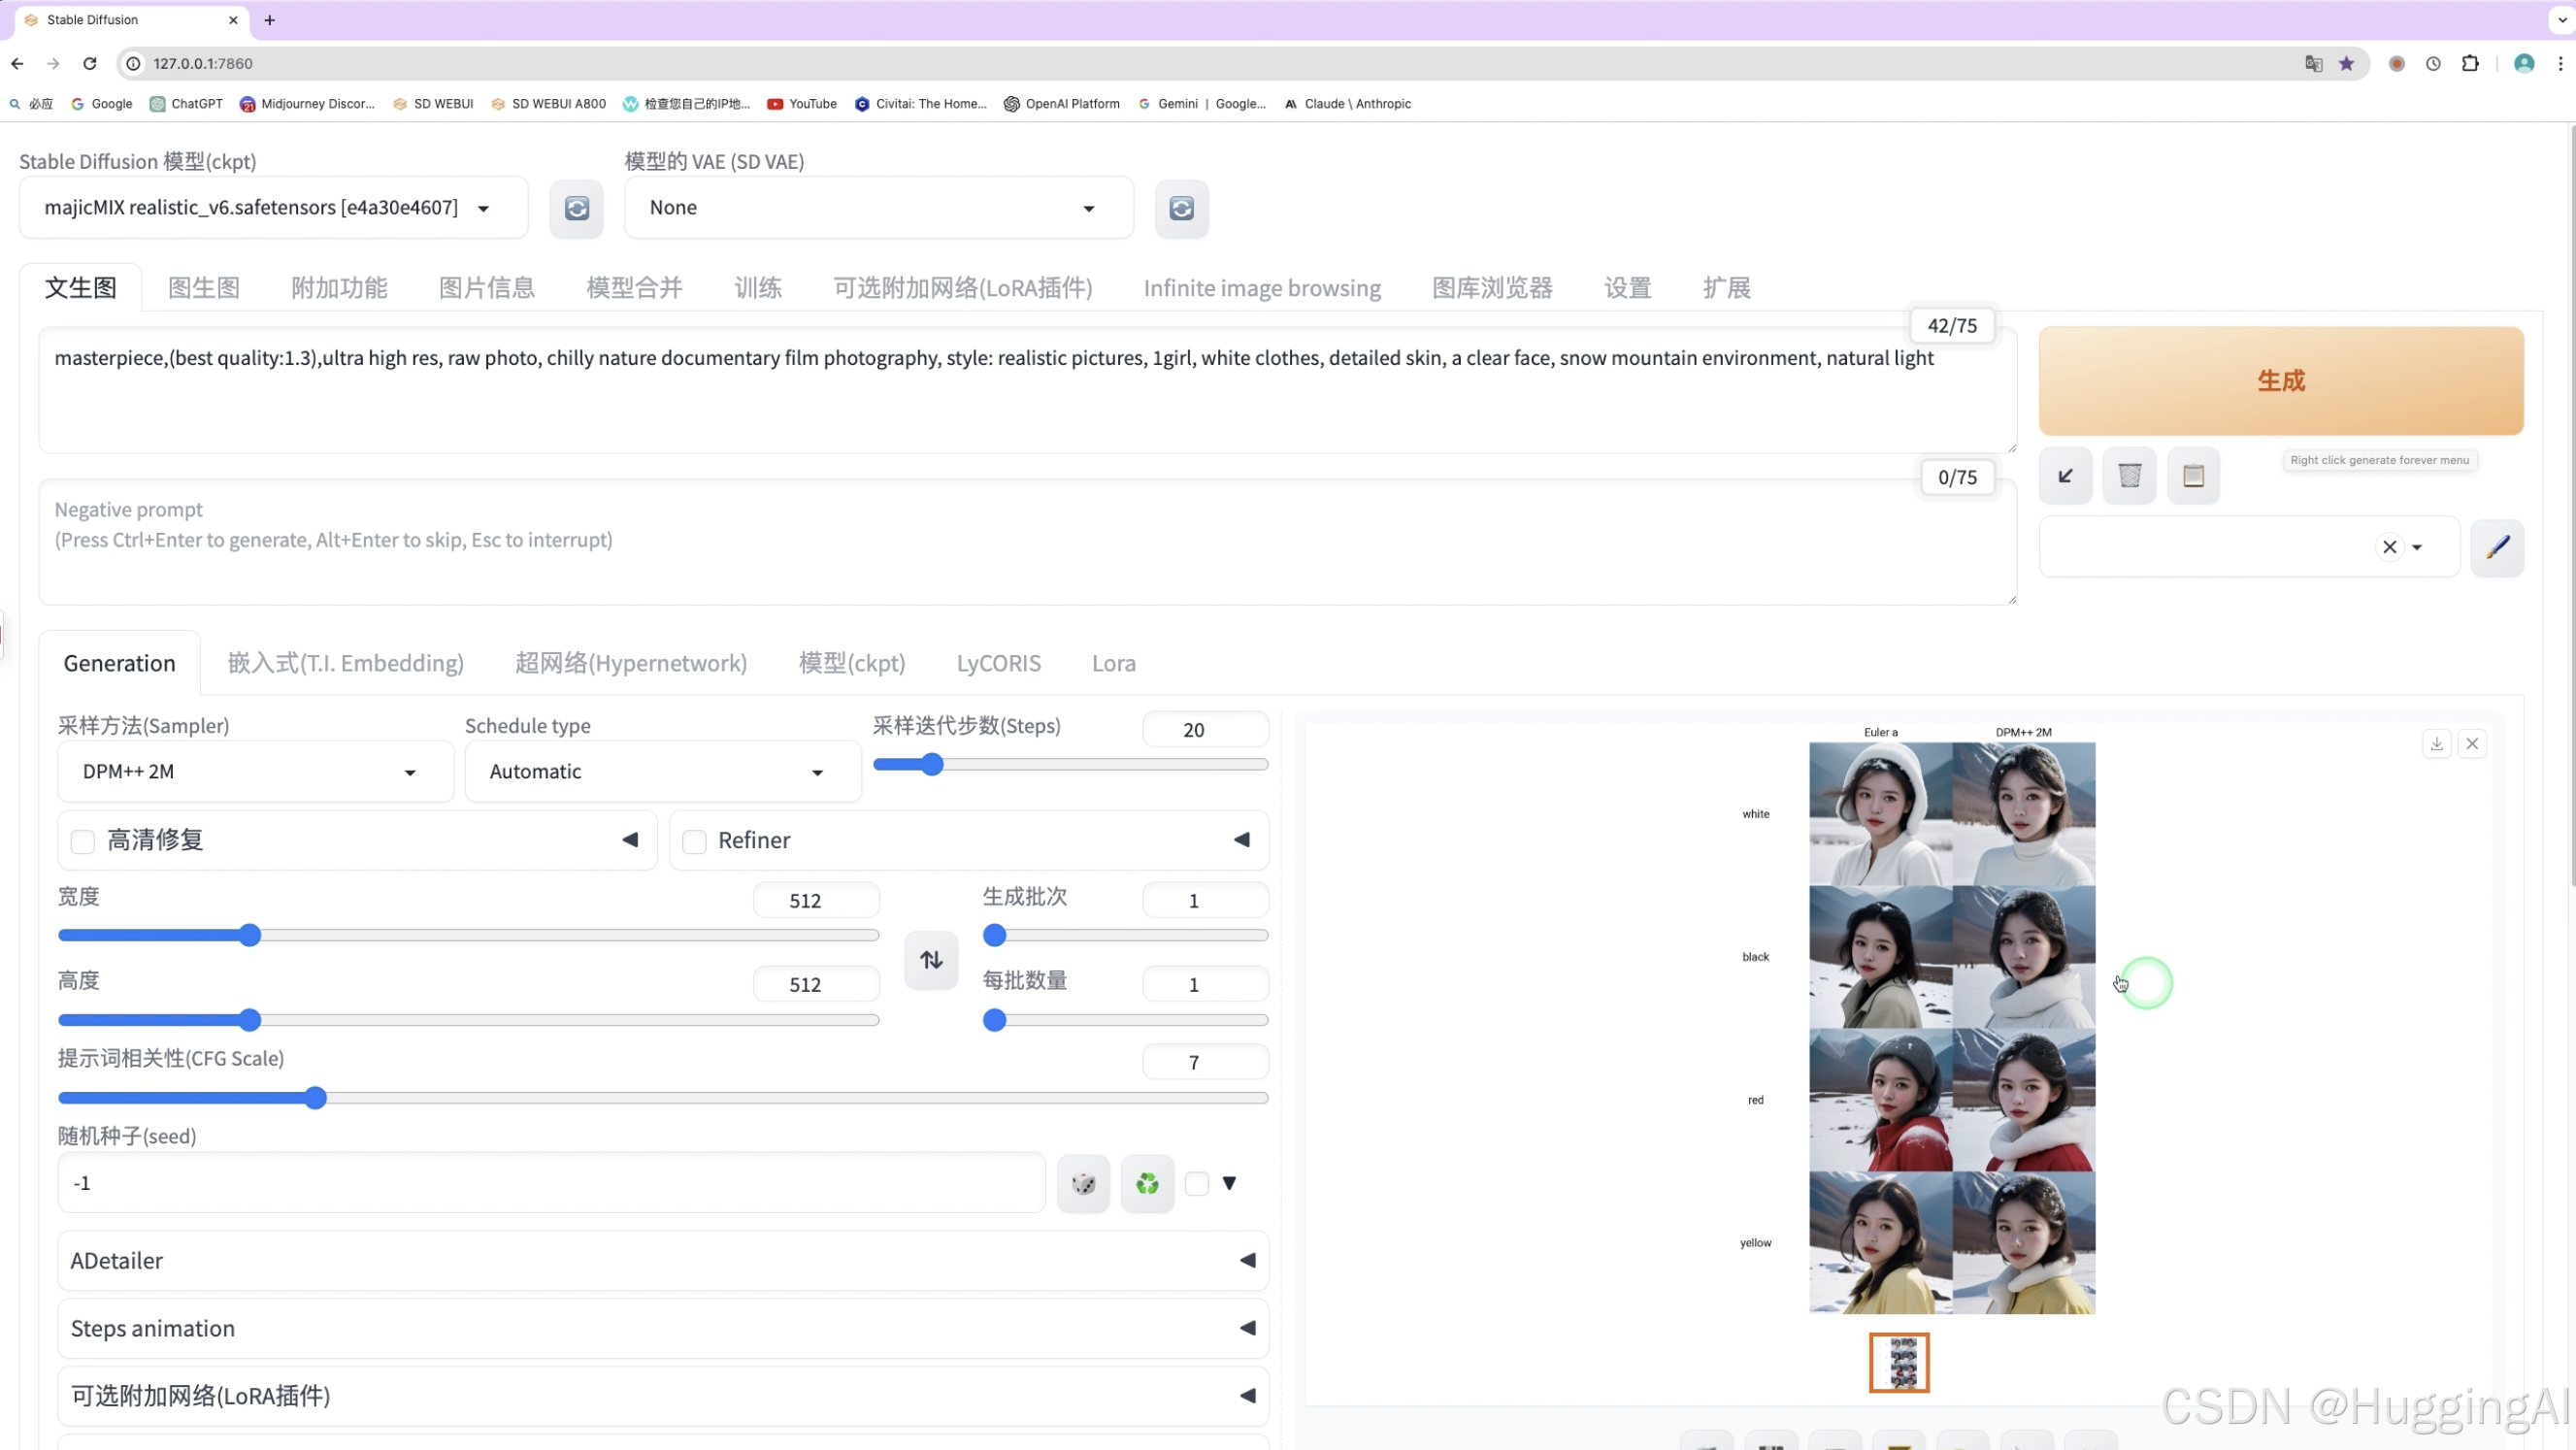Switch to the 附加功能 tab
Viewport: 2576px width, 1450px height.
point(339,288)
